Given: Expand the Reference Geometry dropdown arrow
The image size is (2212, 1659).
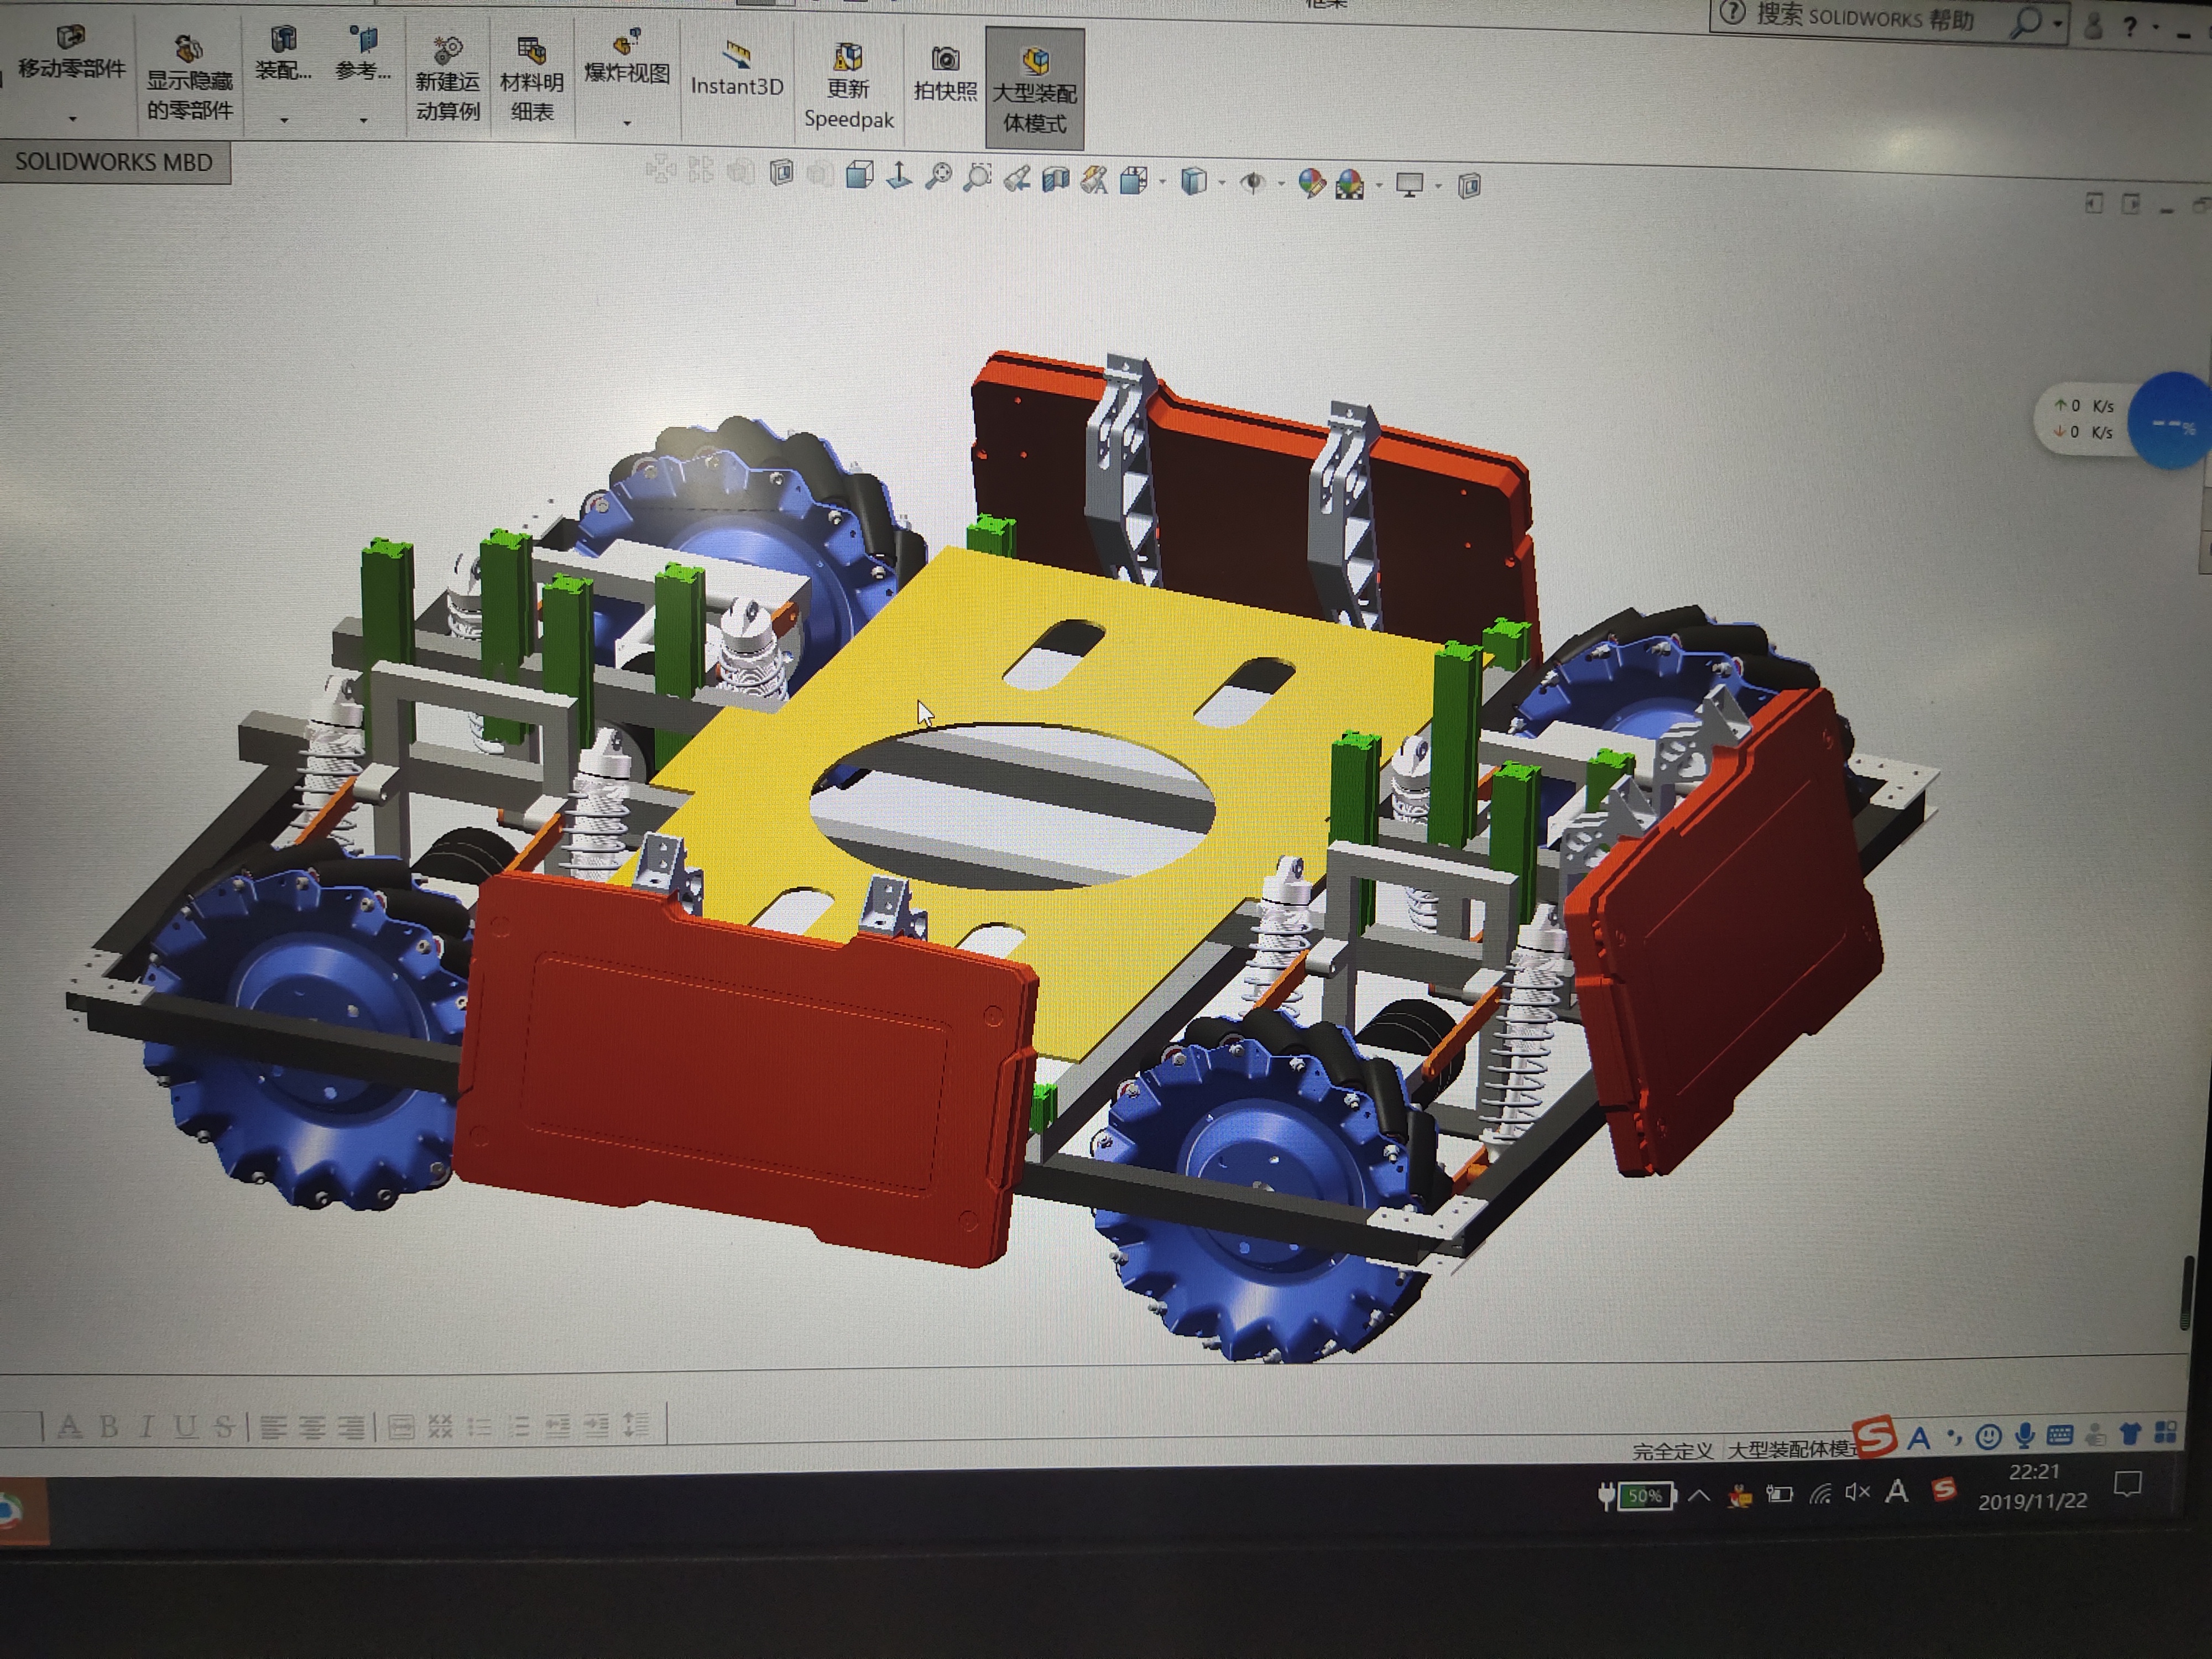Looking at the screenshot, I should (x=363, y=120).
